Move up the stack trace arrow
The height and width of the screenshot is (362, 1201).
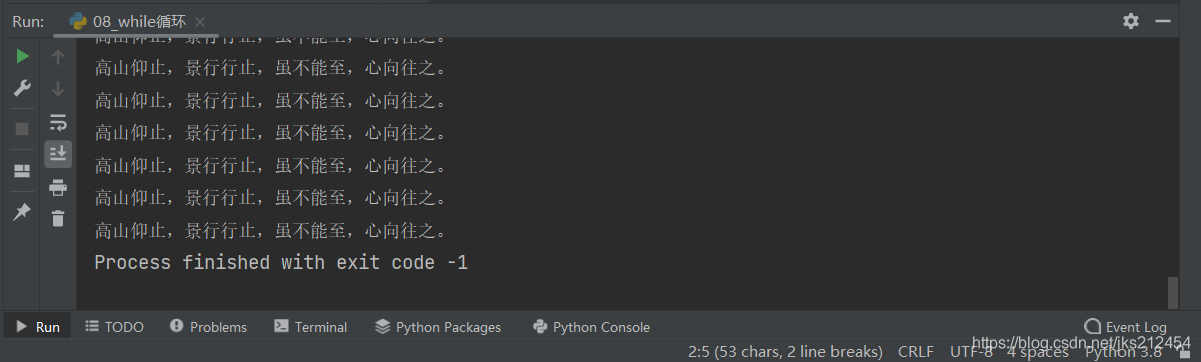click(x=58, y=57)
